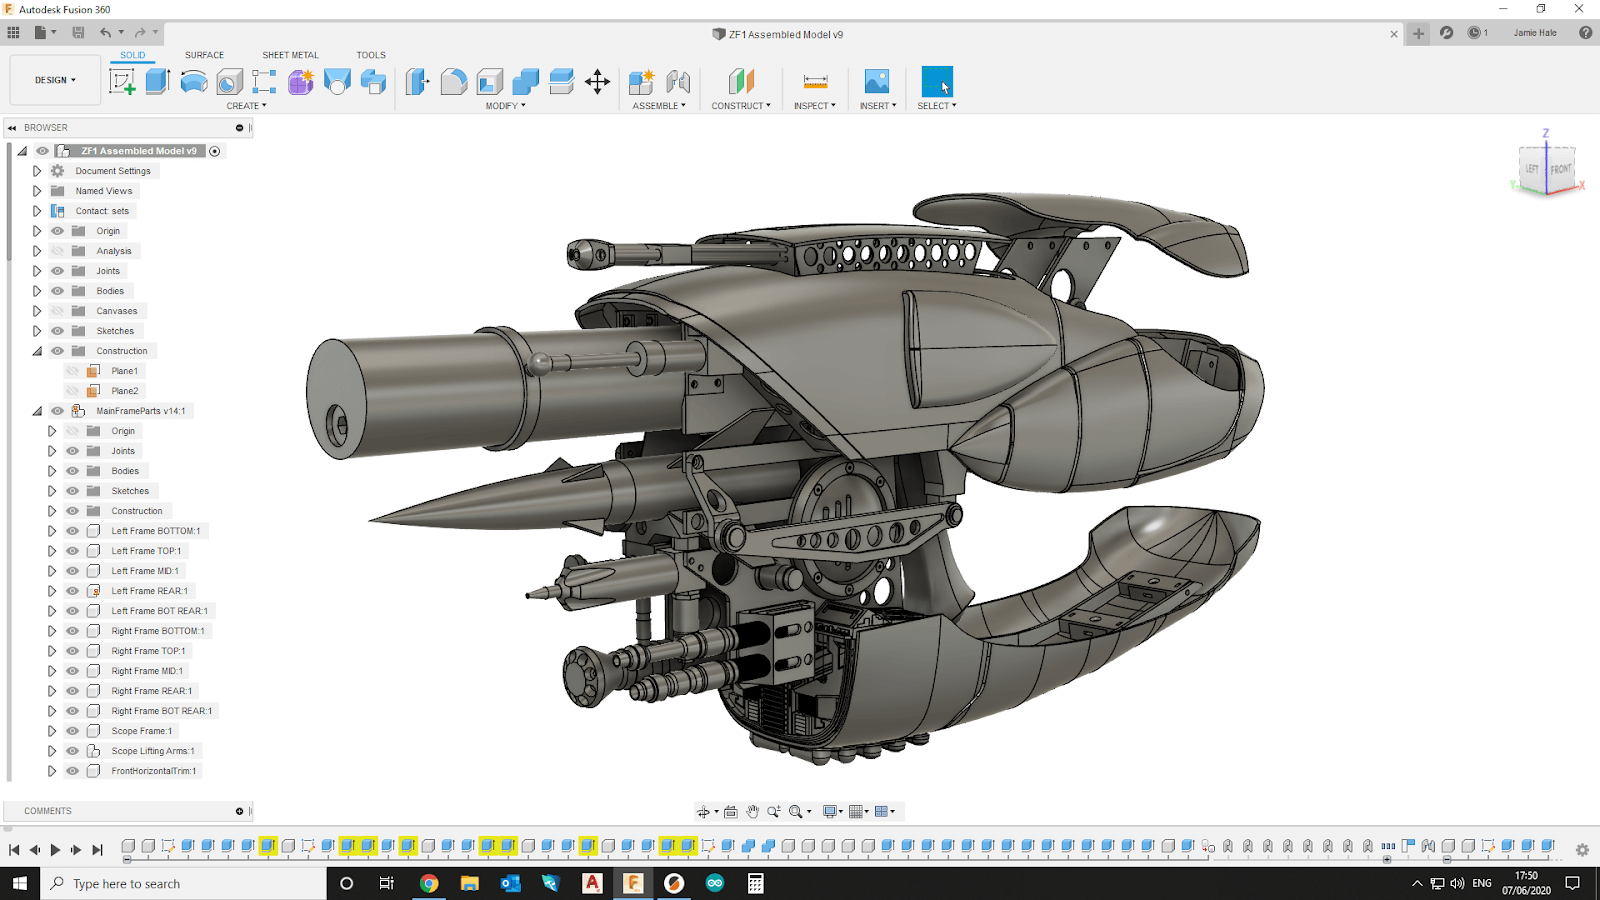Screen dimensions: 1600x900
Task: Open Display Settings in navigation bar
Action: pos(830,811)
